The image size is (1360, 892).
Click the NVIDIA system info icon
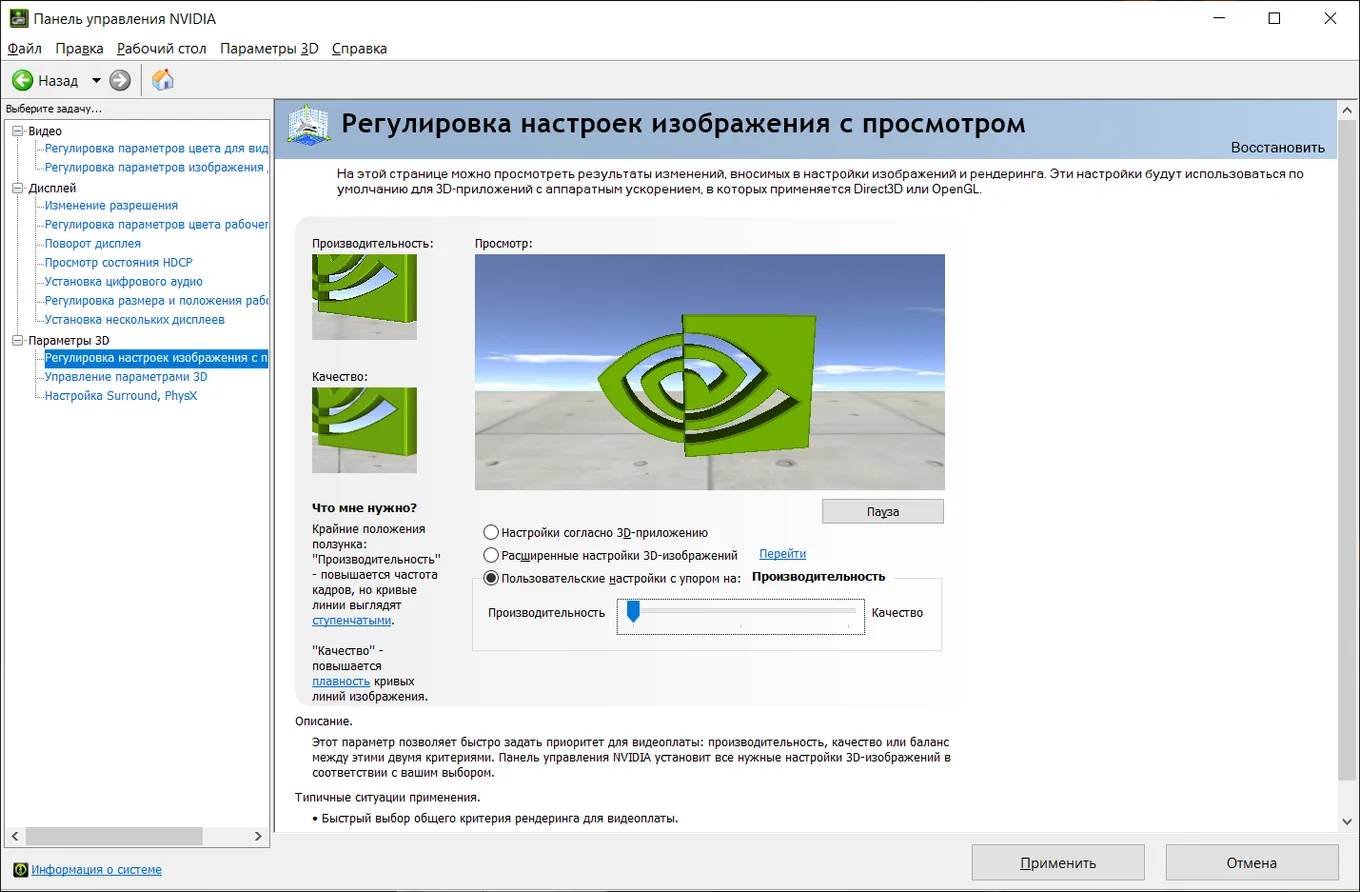pos(20,869)
